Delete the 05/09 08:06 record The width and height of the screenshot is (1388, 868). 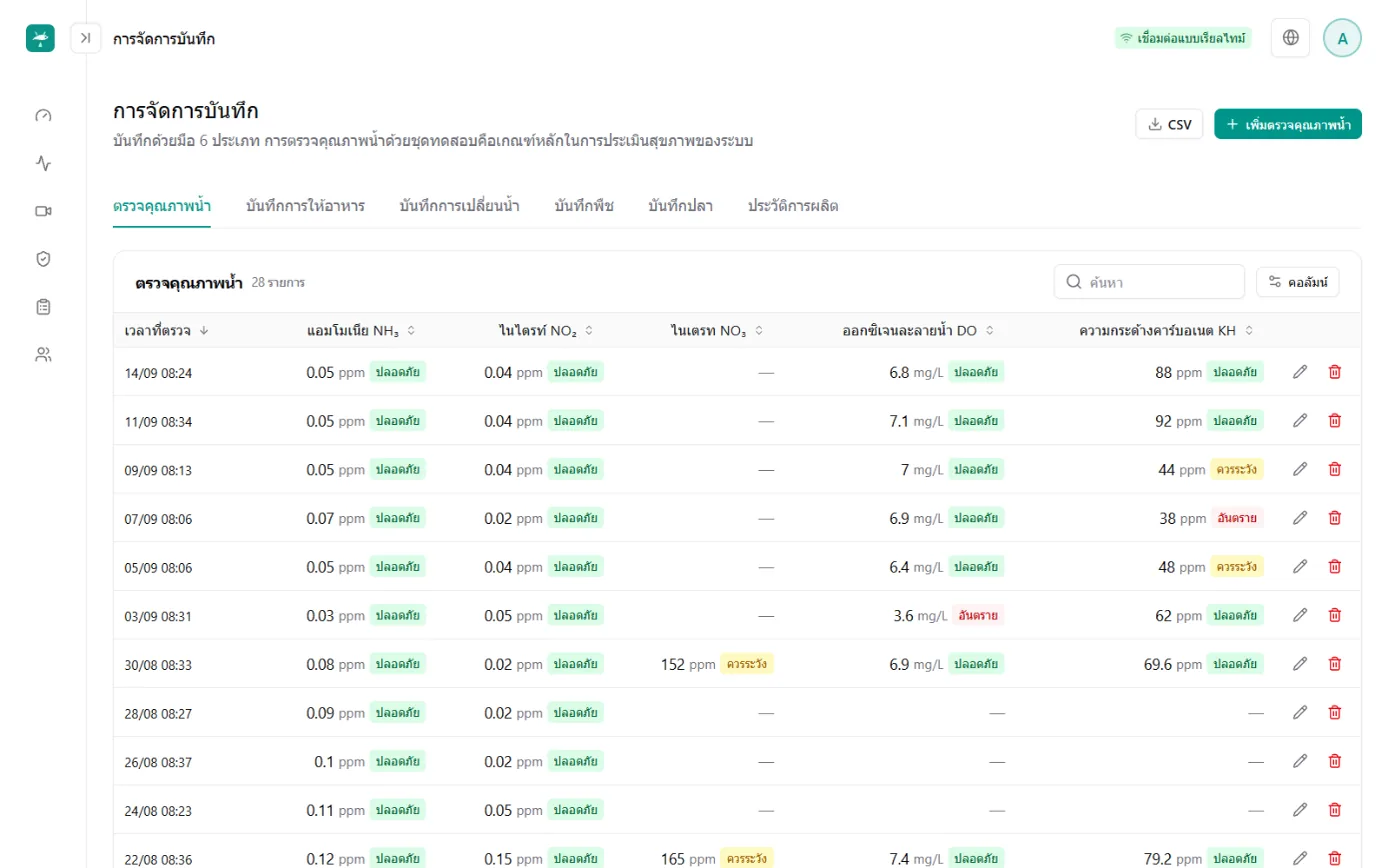pos(1334,566)
